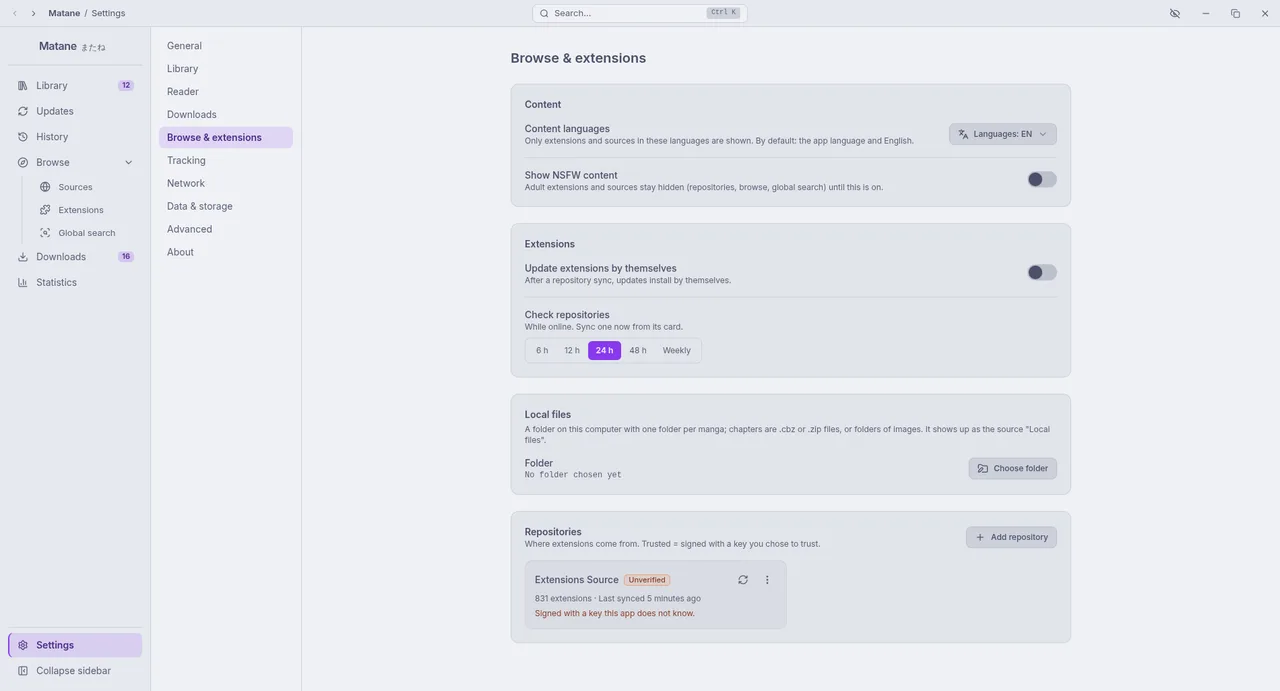Click the Choose folder folder icon
The width and height of the screenshot is (1280, 691).
983,468
